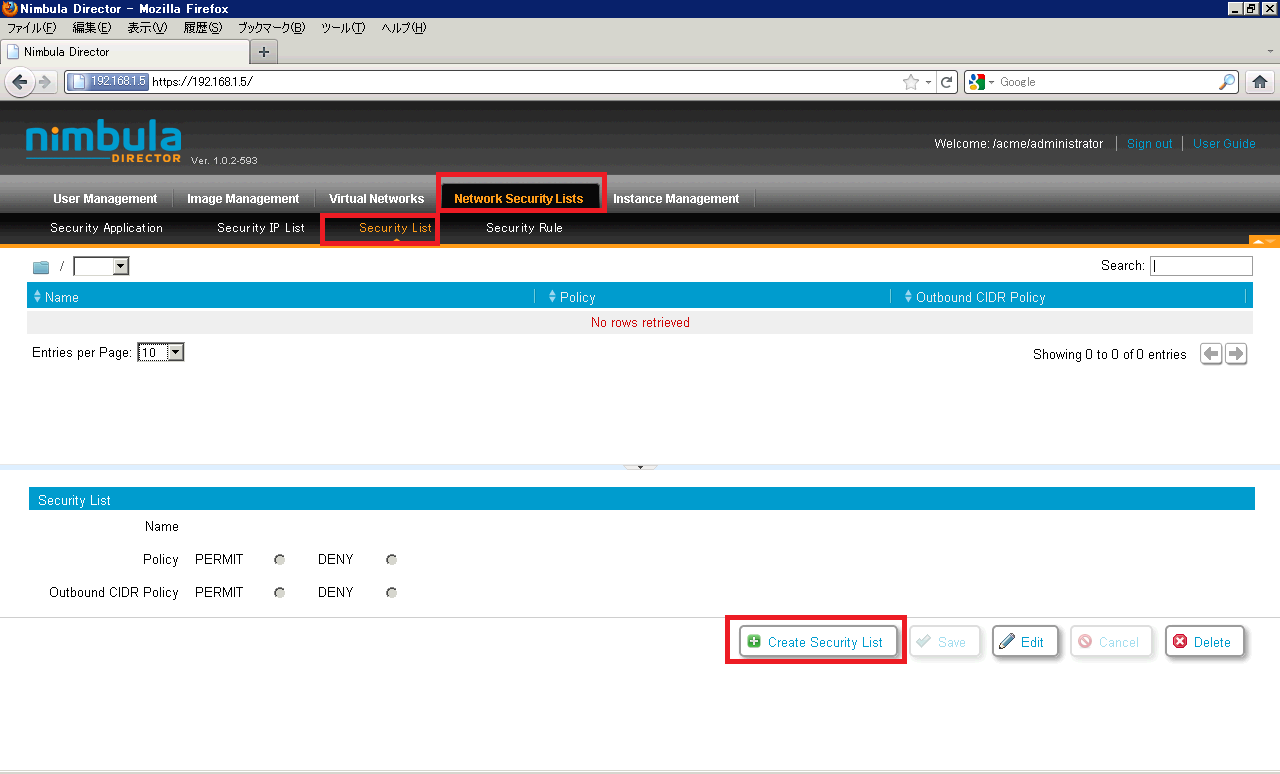Open the User Guide link

point(1224,144)
